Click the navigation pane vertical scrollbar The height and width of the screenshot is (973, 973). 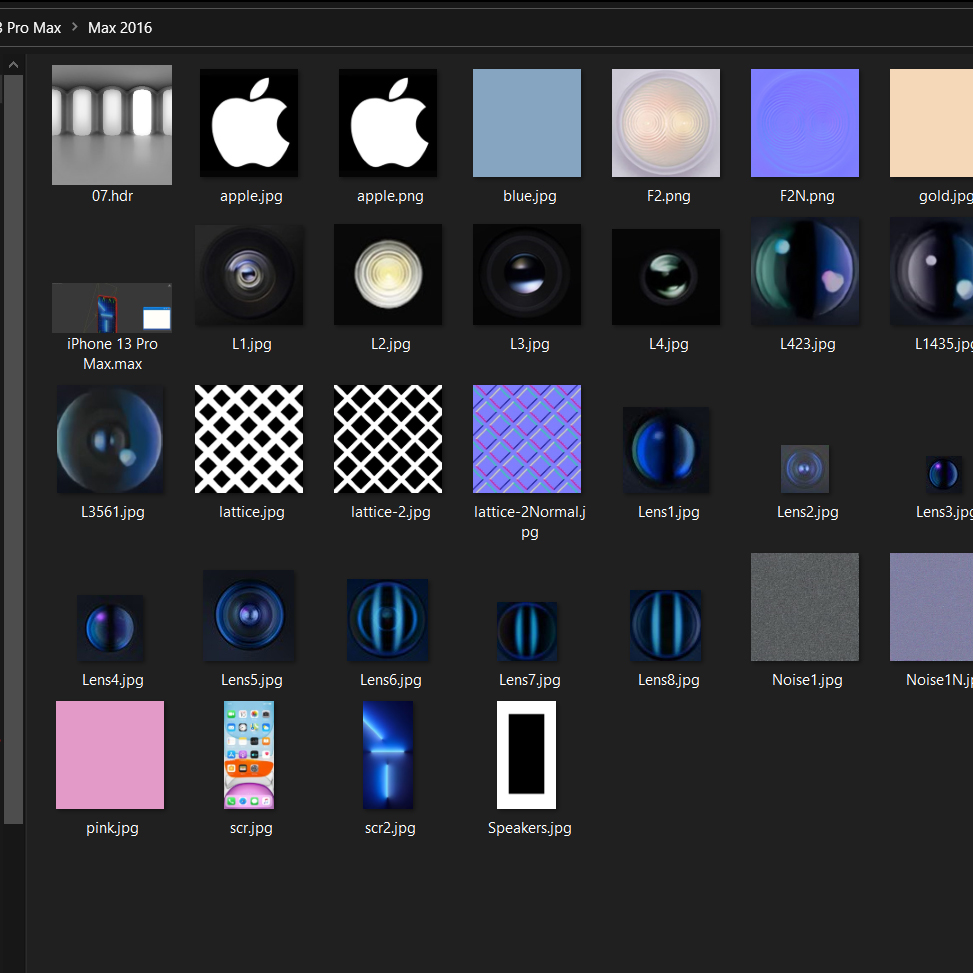[13, 449]
